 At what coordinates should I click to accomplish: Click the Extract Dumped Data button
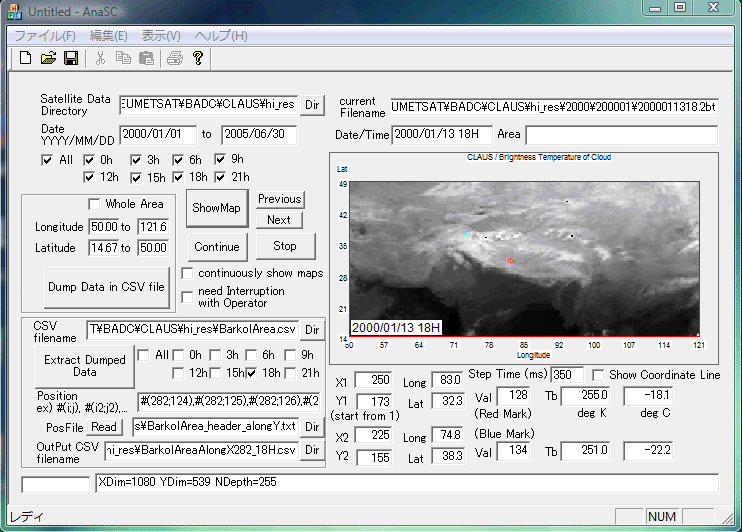[85, 366]
